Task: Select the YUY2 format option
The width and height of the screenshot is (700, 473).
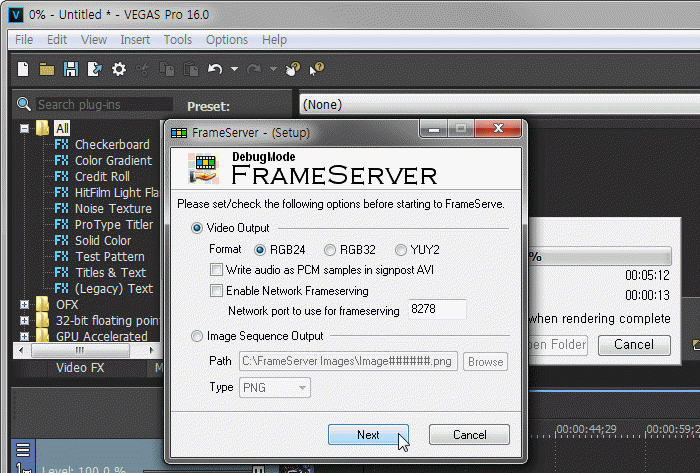Action: (x=400, y=250)
